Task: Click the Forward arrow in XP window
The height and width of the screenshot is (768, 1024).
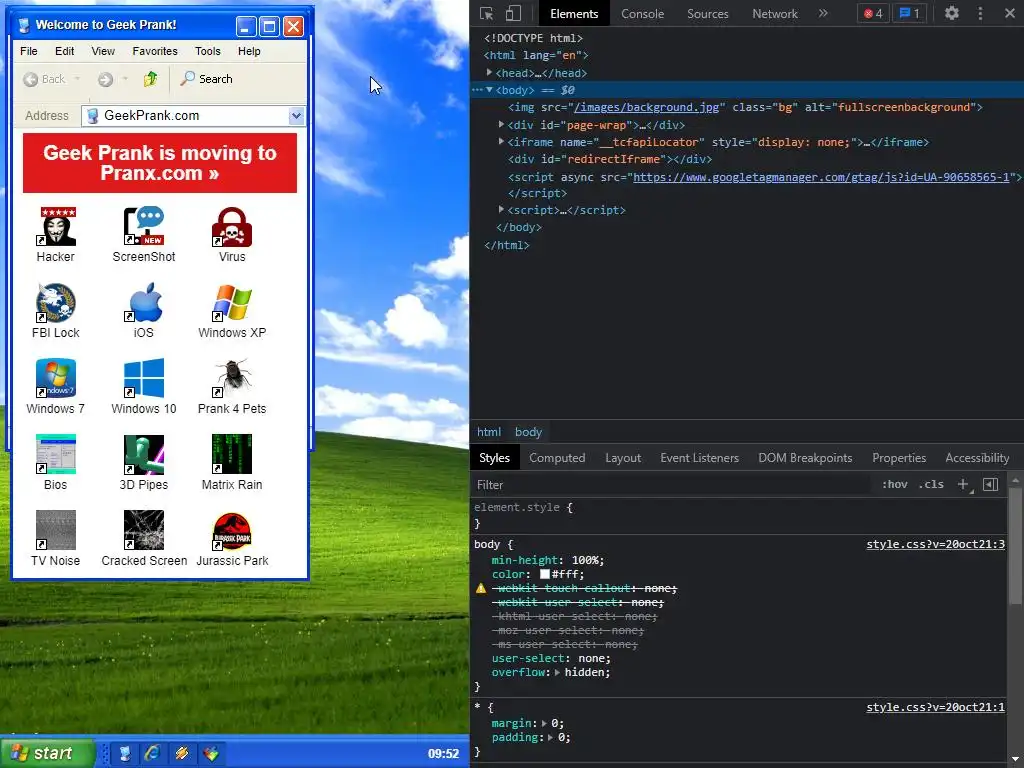Action: [x=105, y=79]
